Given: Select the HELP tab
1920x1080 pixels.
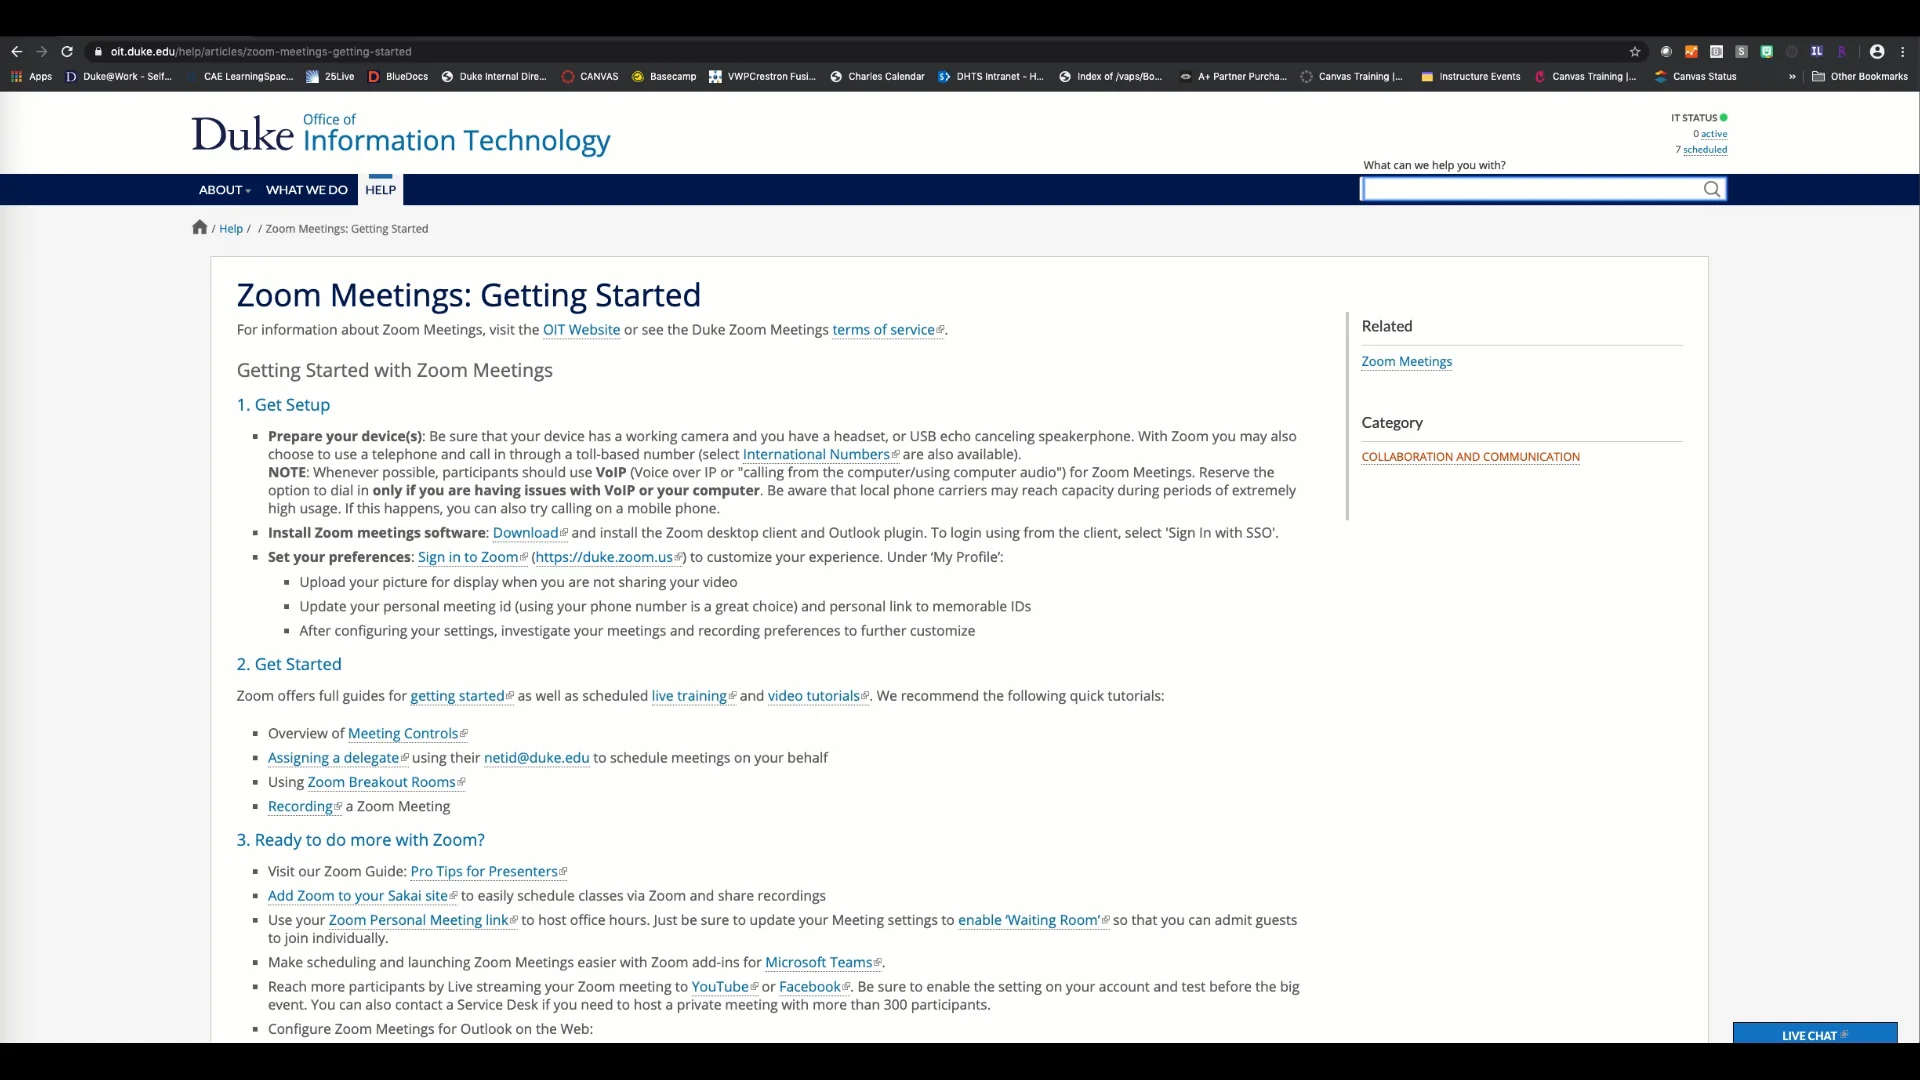Looking at the screenshot, I should (x=380, y=190).
